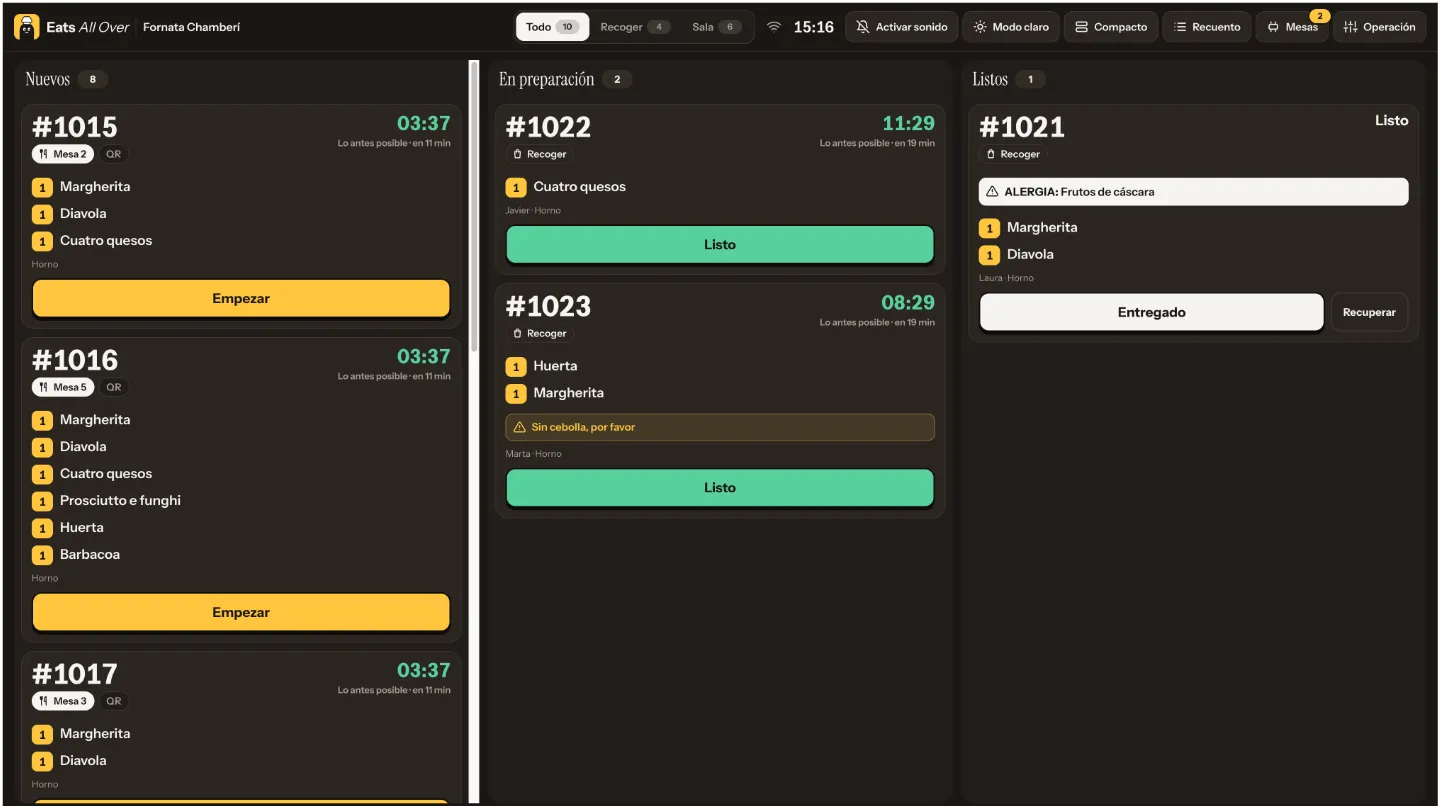Click the QR badge on order #1016
1440x806 pixels.
pyautogui.click(x=114, y=387)
